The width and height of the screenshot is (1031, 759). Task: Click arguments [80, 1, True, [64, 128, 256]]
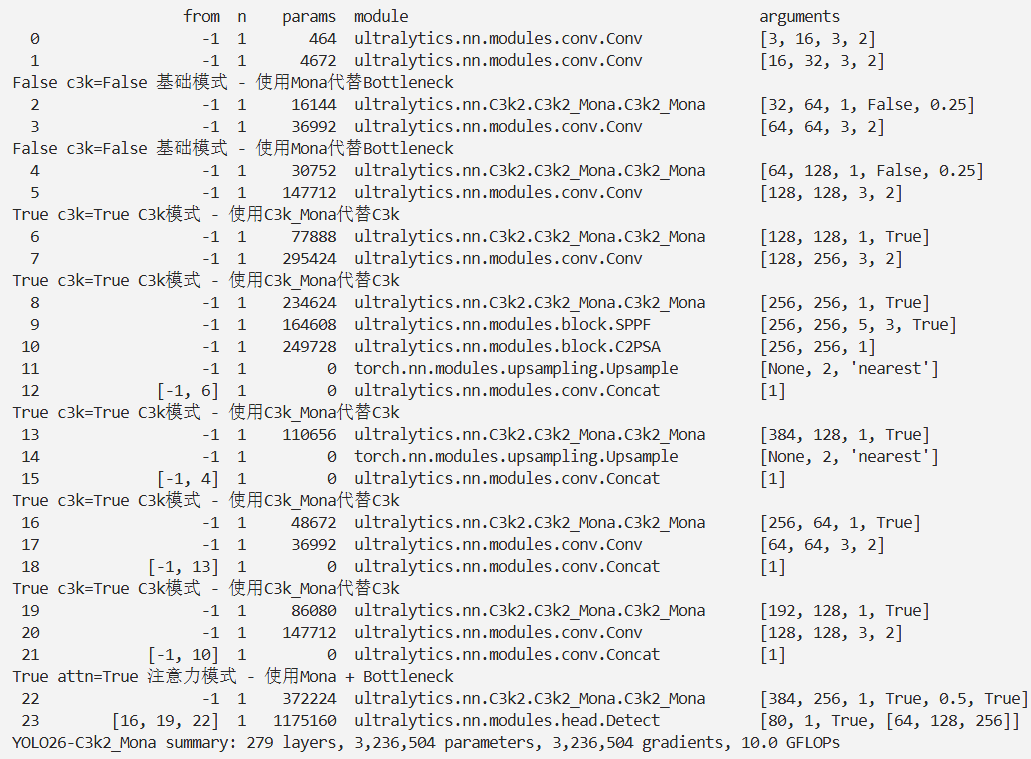[889, 721]
